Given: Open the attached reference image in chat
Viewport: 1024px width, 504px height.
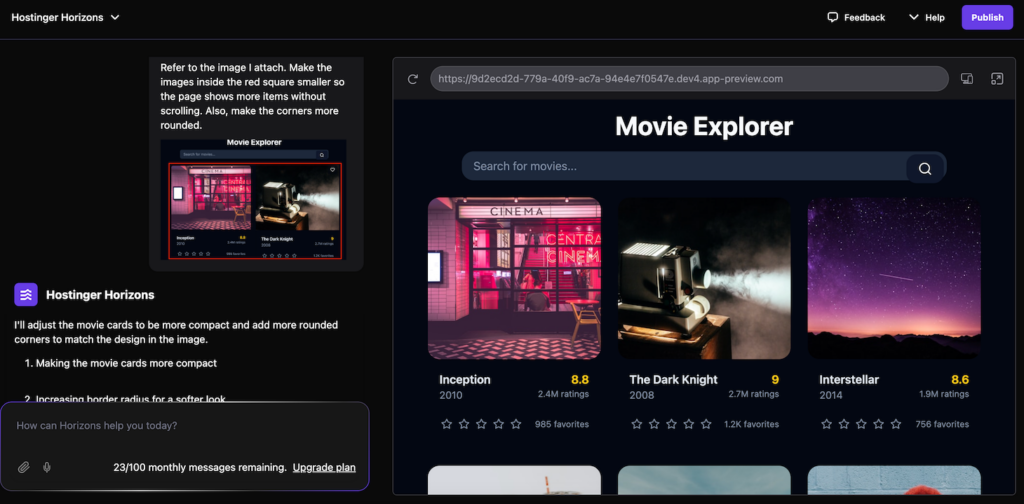Looking at the screenshot, I should (x=254, y=199).
